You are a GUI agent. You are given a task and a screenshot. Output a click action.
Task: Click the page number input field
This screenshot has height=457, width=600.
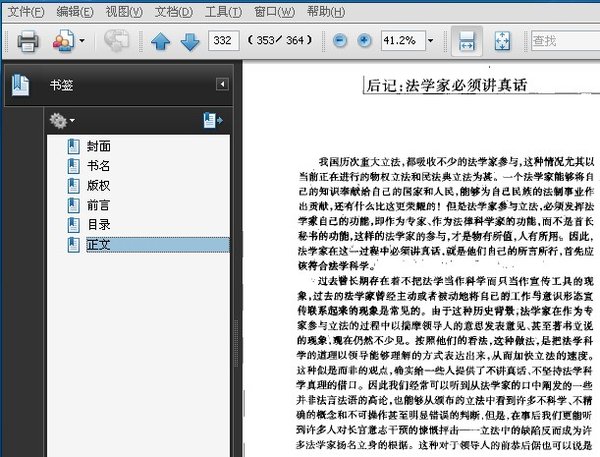tap(222, 41)
